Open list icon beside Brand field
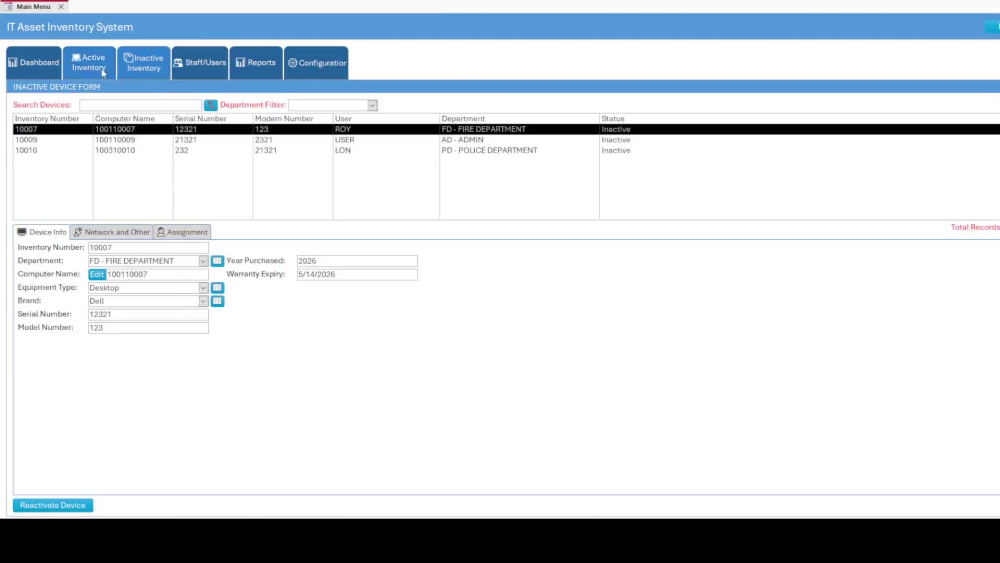The width and height of the screenshot is (1000, 563). pyautogui.click(x=217, y=301)
